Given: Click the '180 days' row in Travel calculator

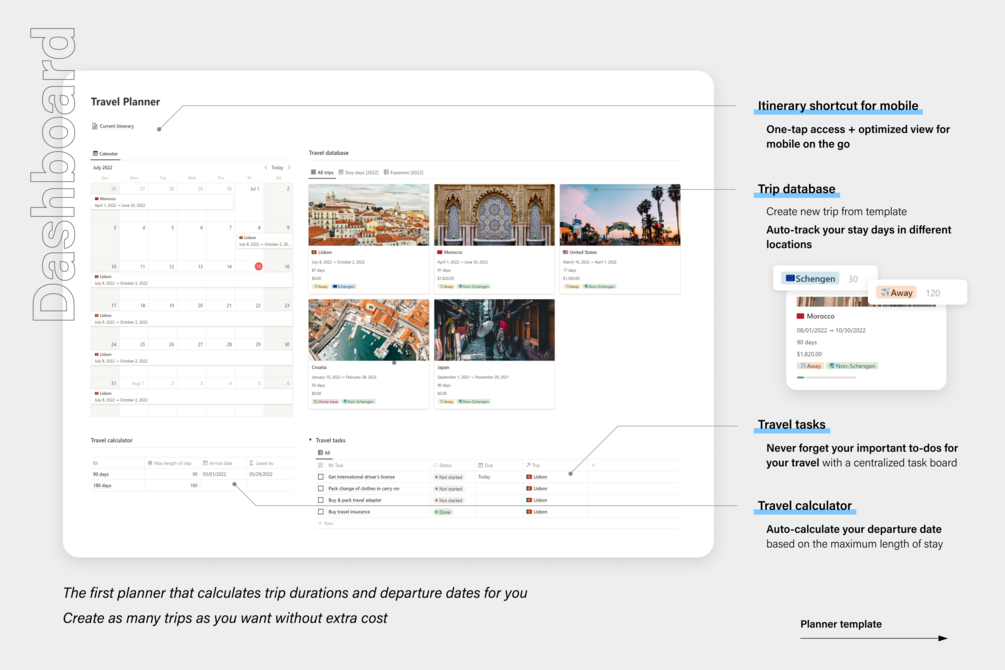Looking at the screenshot, I should (192, 486).
